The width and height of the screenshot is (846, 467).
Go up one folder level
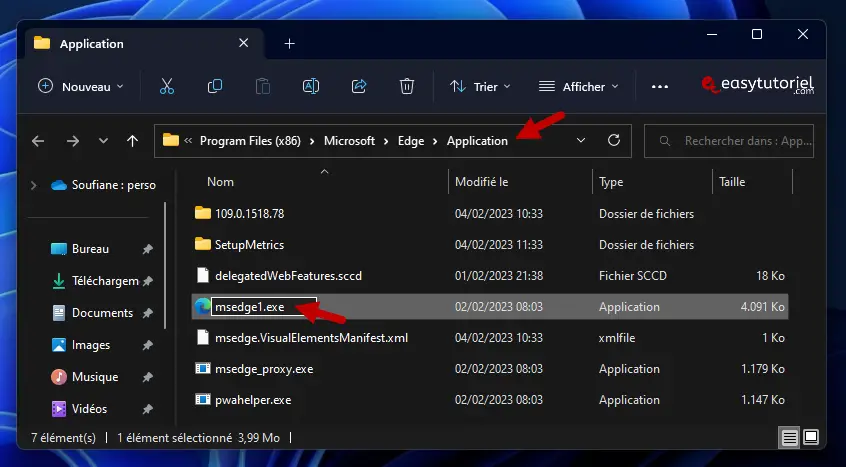132,141
